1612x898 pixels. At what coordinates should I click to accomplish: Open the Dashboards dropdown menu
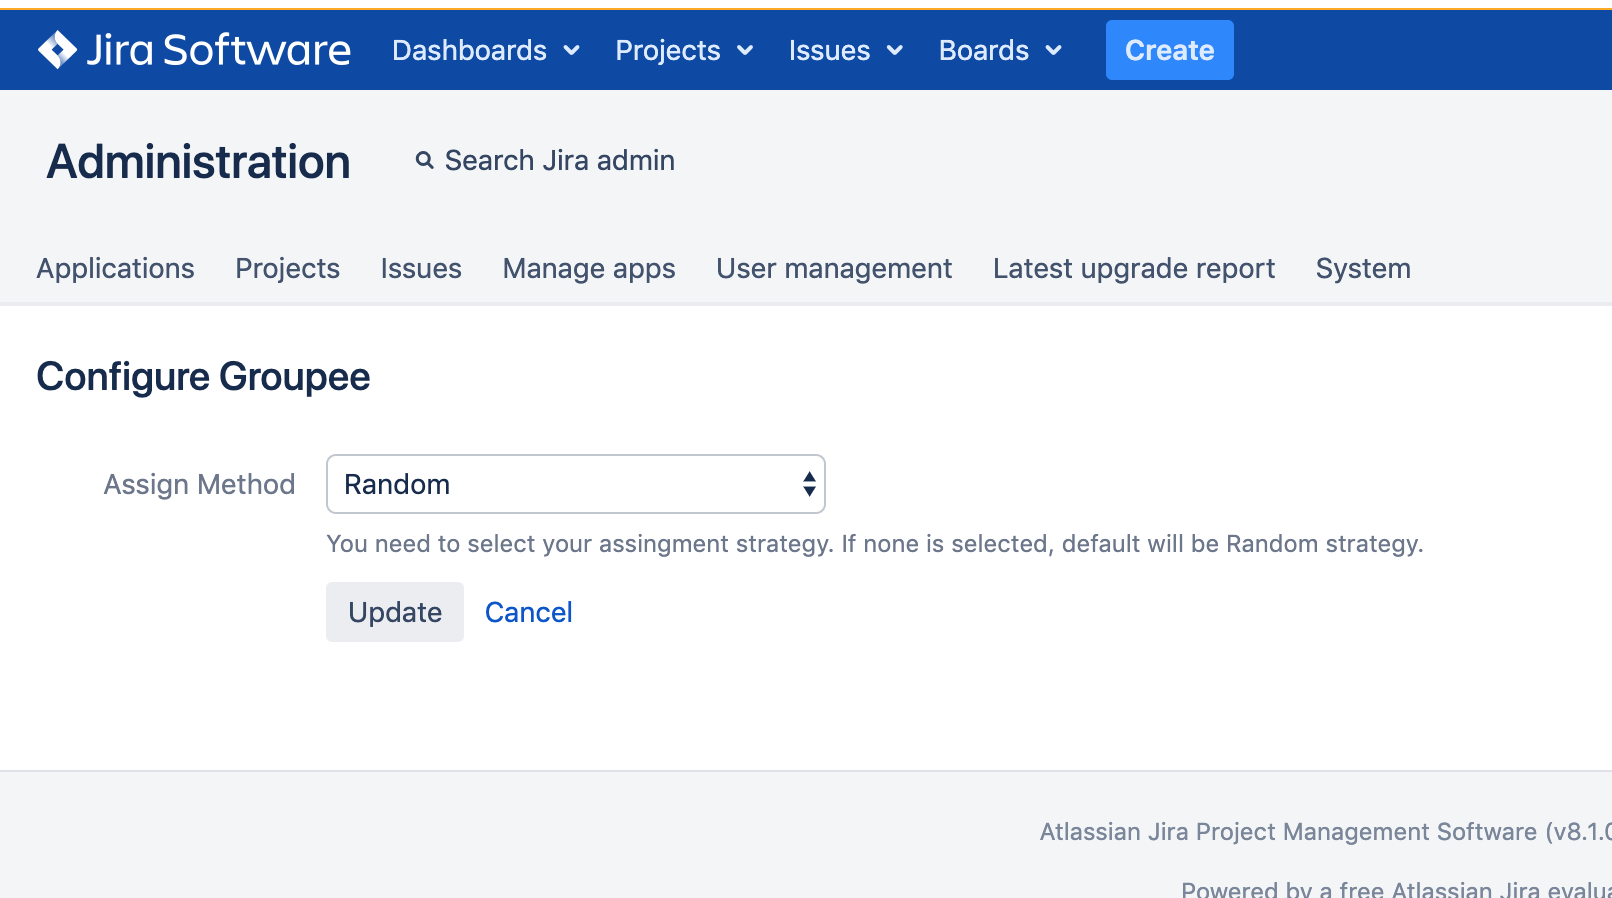(486, 50)
